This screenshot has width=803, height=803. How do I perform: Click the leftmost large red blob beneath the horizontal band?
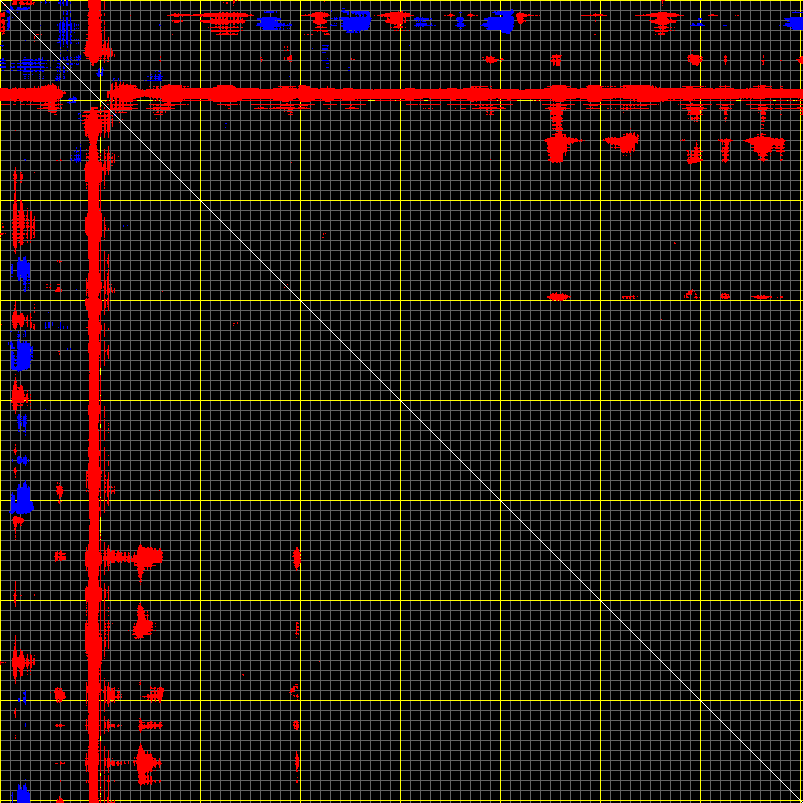557,147
